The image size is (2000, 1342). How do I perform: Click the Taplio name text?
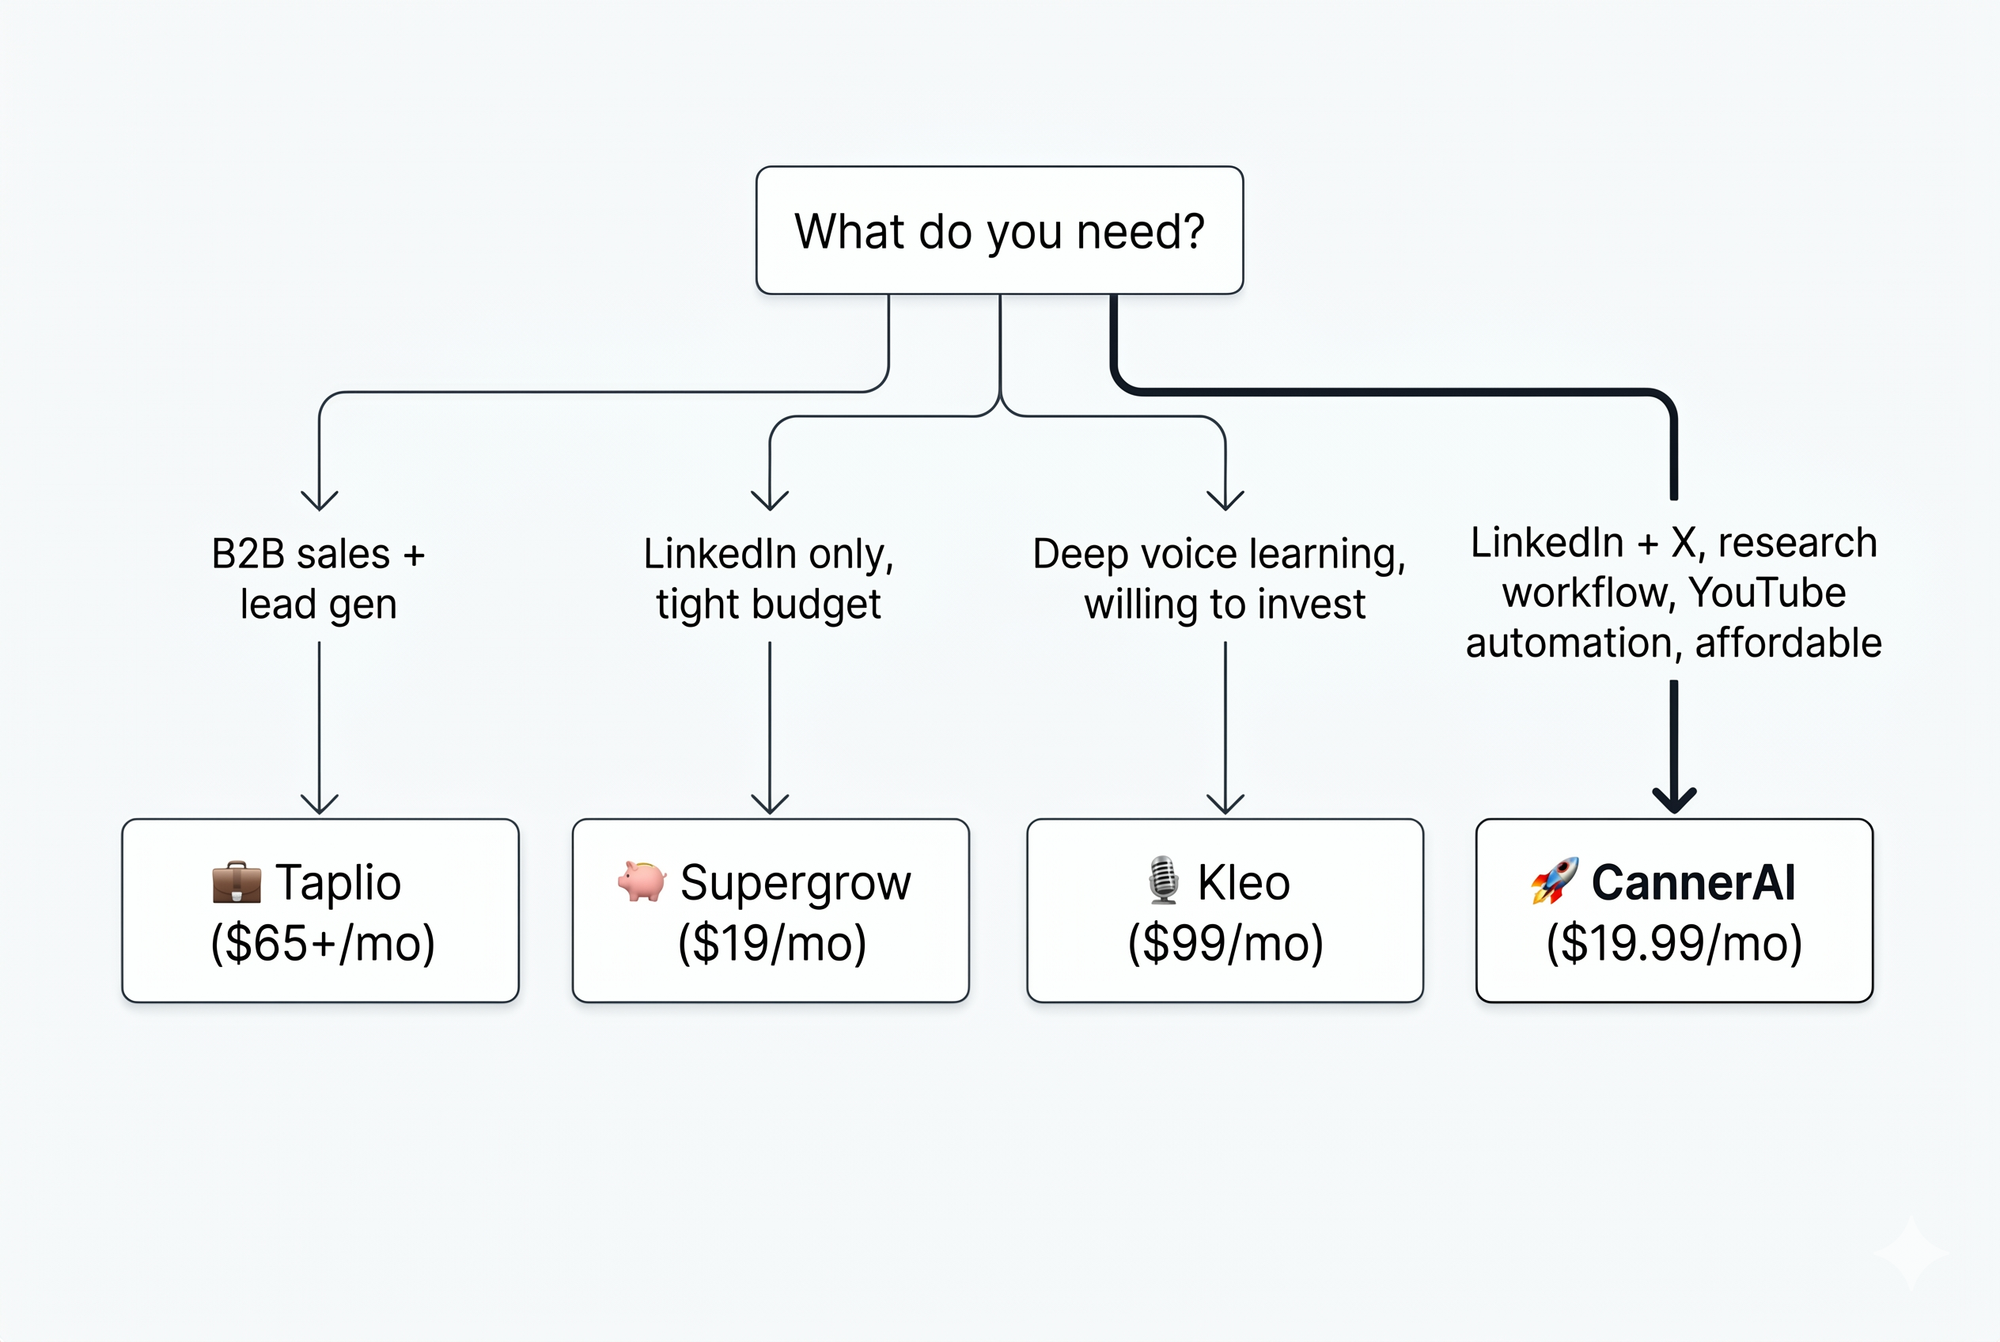pos(338,883)
